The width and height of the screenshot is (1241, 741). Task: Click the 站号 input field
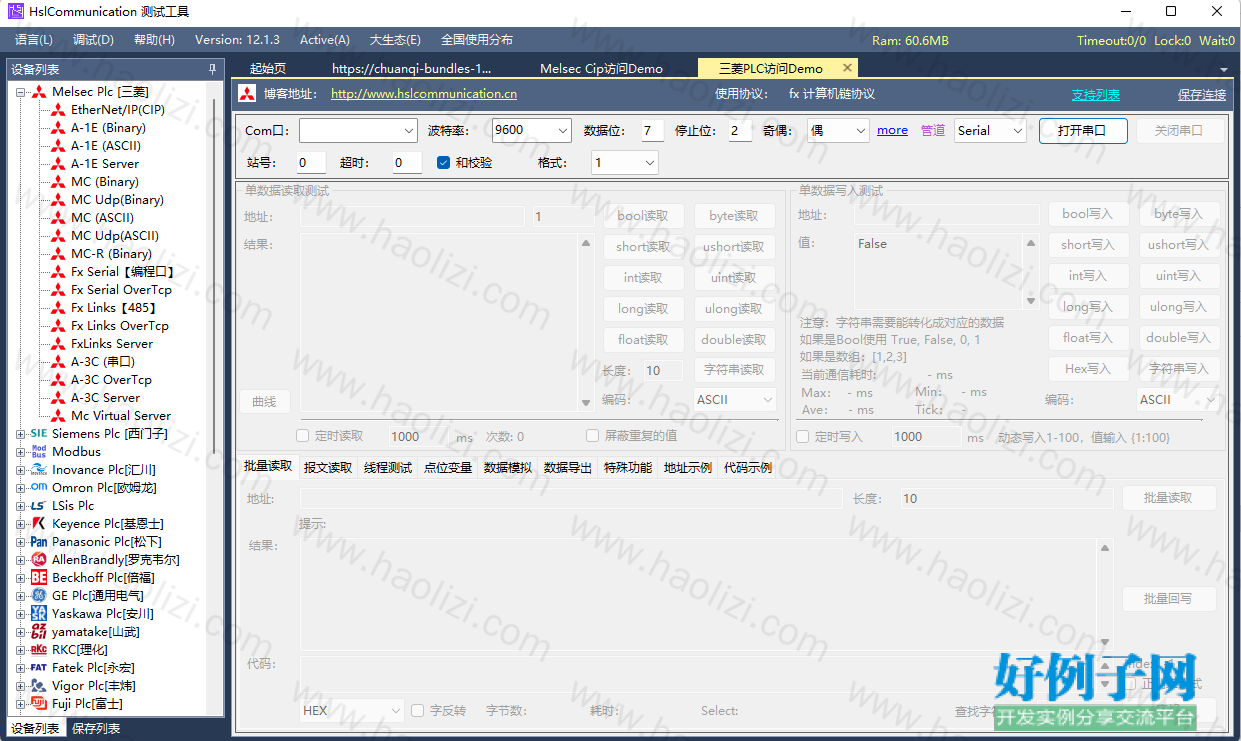click(311, 162)
